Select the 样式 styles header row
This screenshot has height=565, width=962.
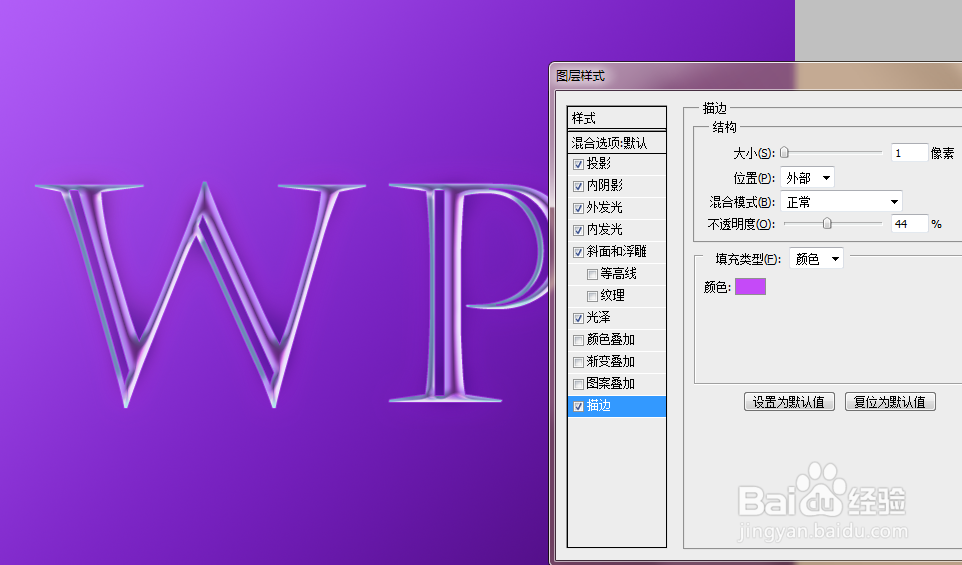[617, 118]
